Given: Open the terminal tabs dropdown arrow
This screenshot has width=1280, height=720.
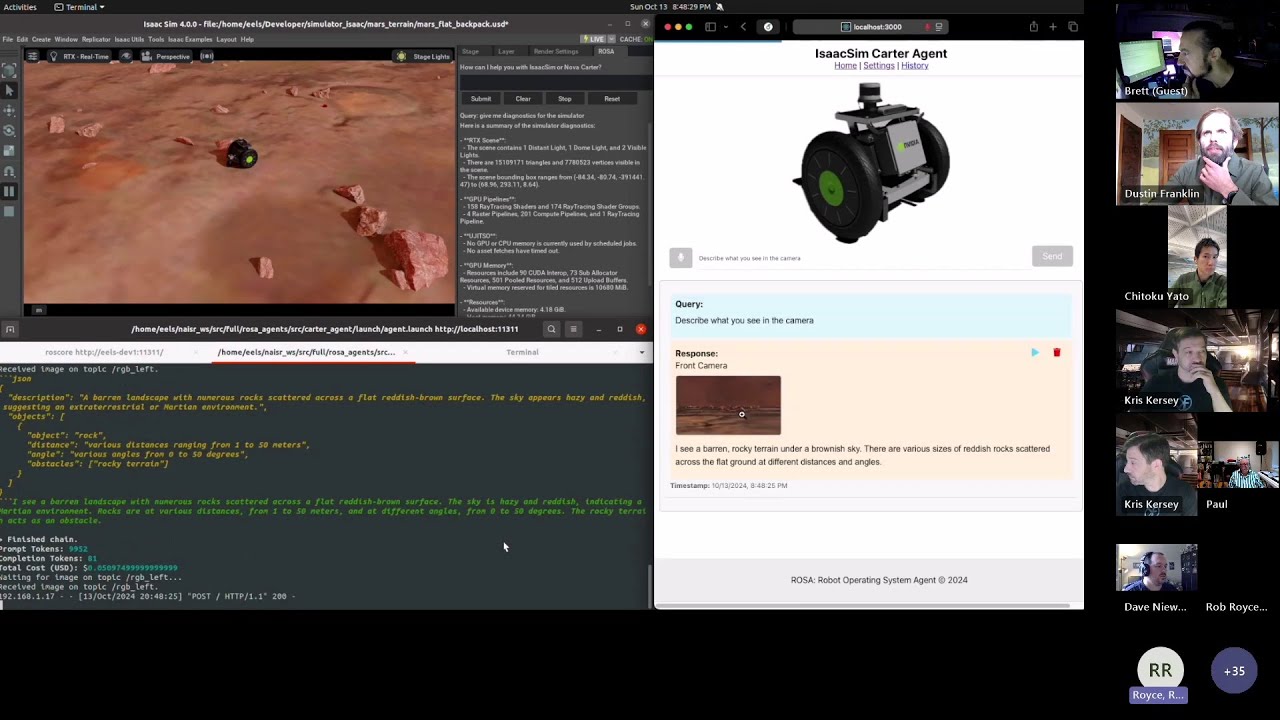Looking at the screenshot, I should click(642, 352).
